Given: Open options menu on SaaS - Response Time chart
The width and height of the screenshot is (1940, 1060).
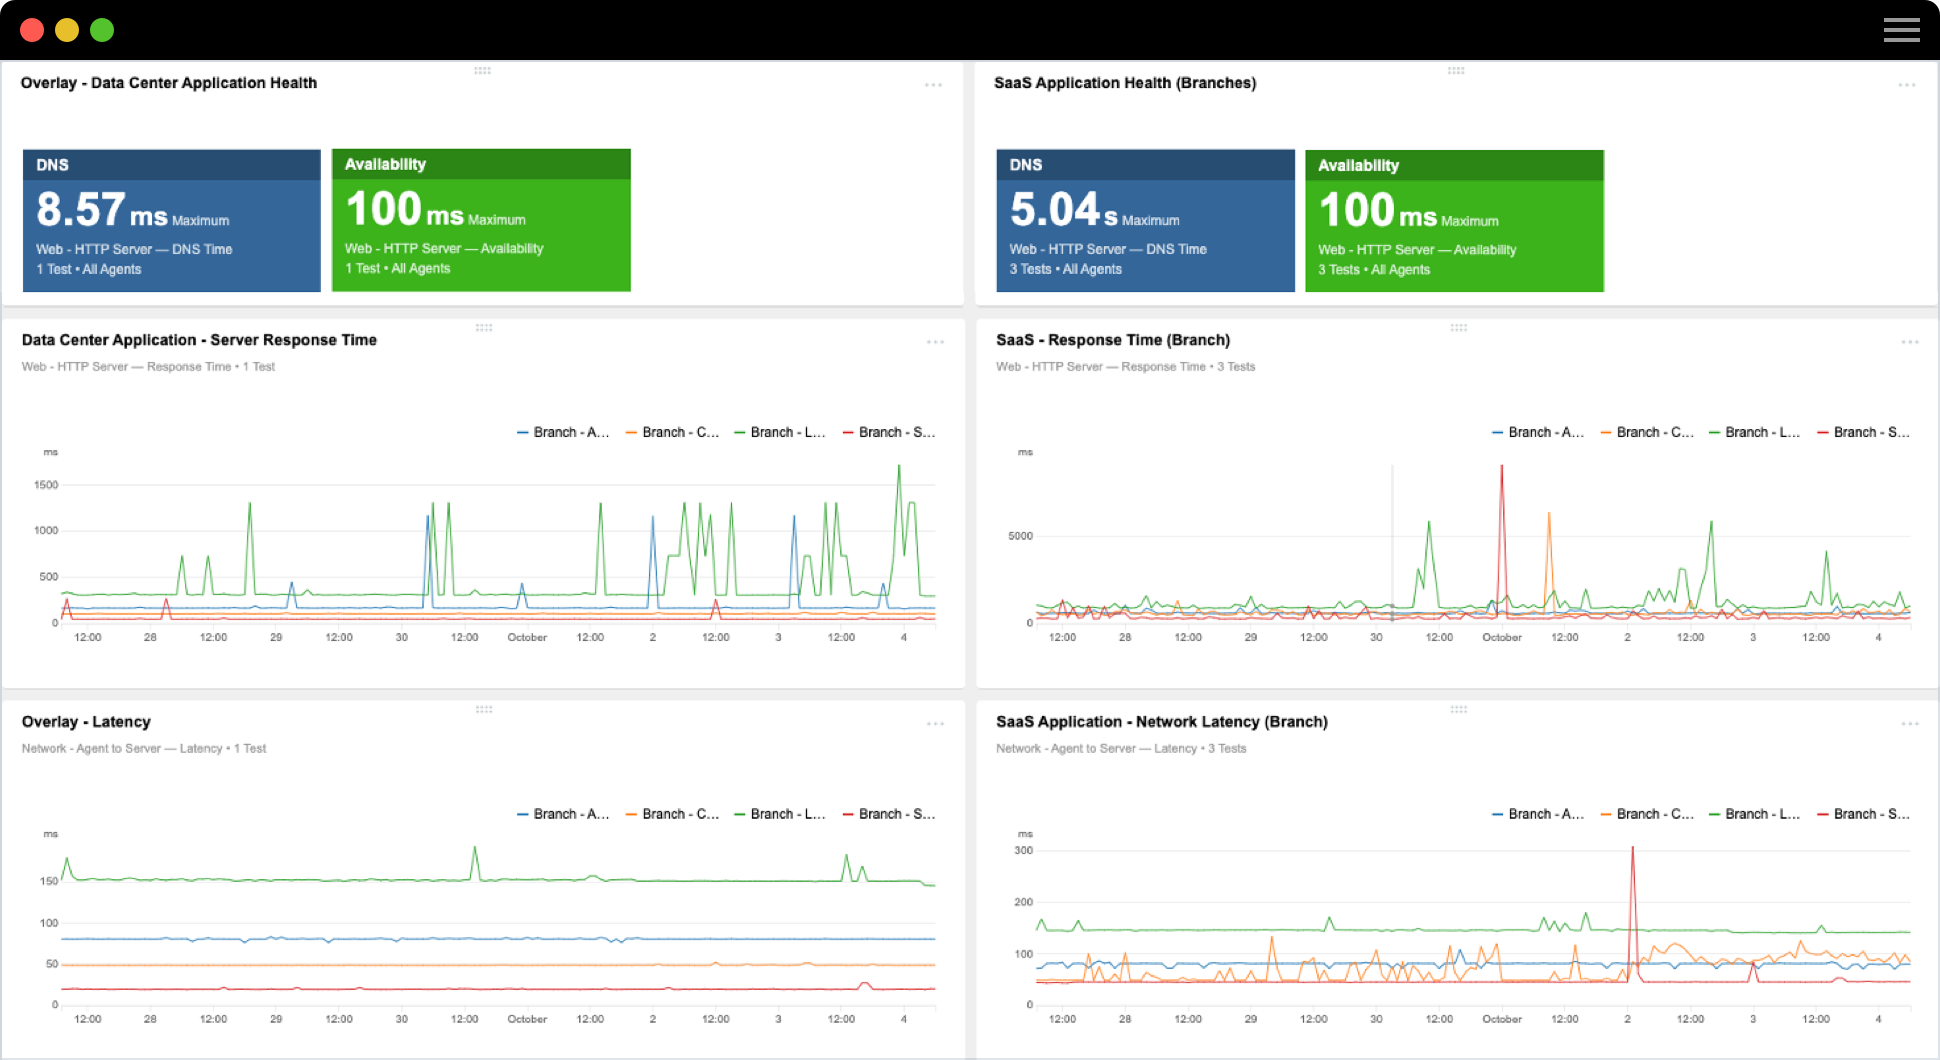Looking at the screenshot, I should 1908,342.
